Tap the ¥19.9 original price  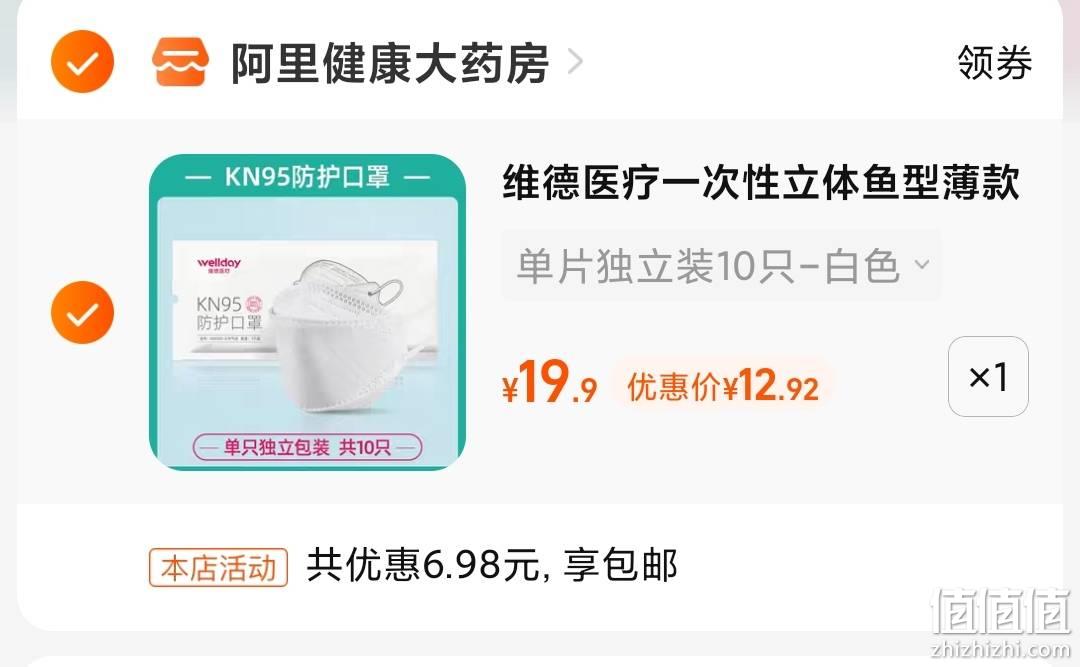[549, 382]
